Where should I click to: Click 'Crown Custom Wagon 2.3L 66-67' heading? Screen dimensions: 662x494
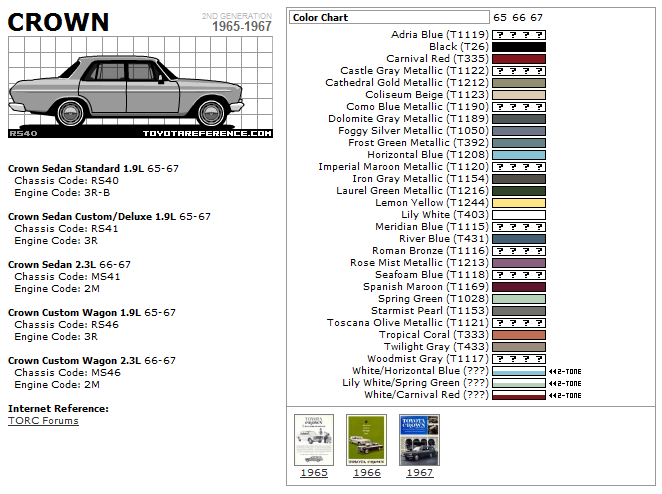coord(92,361)
